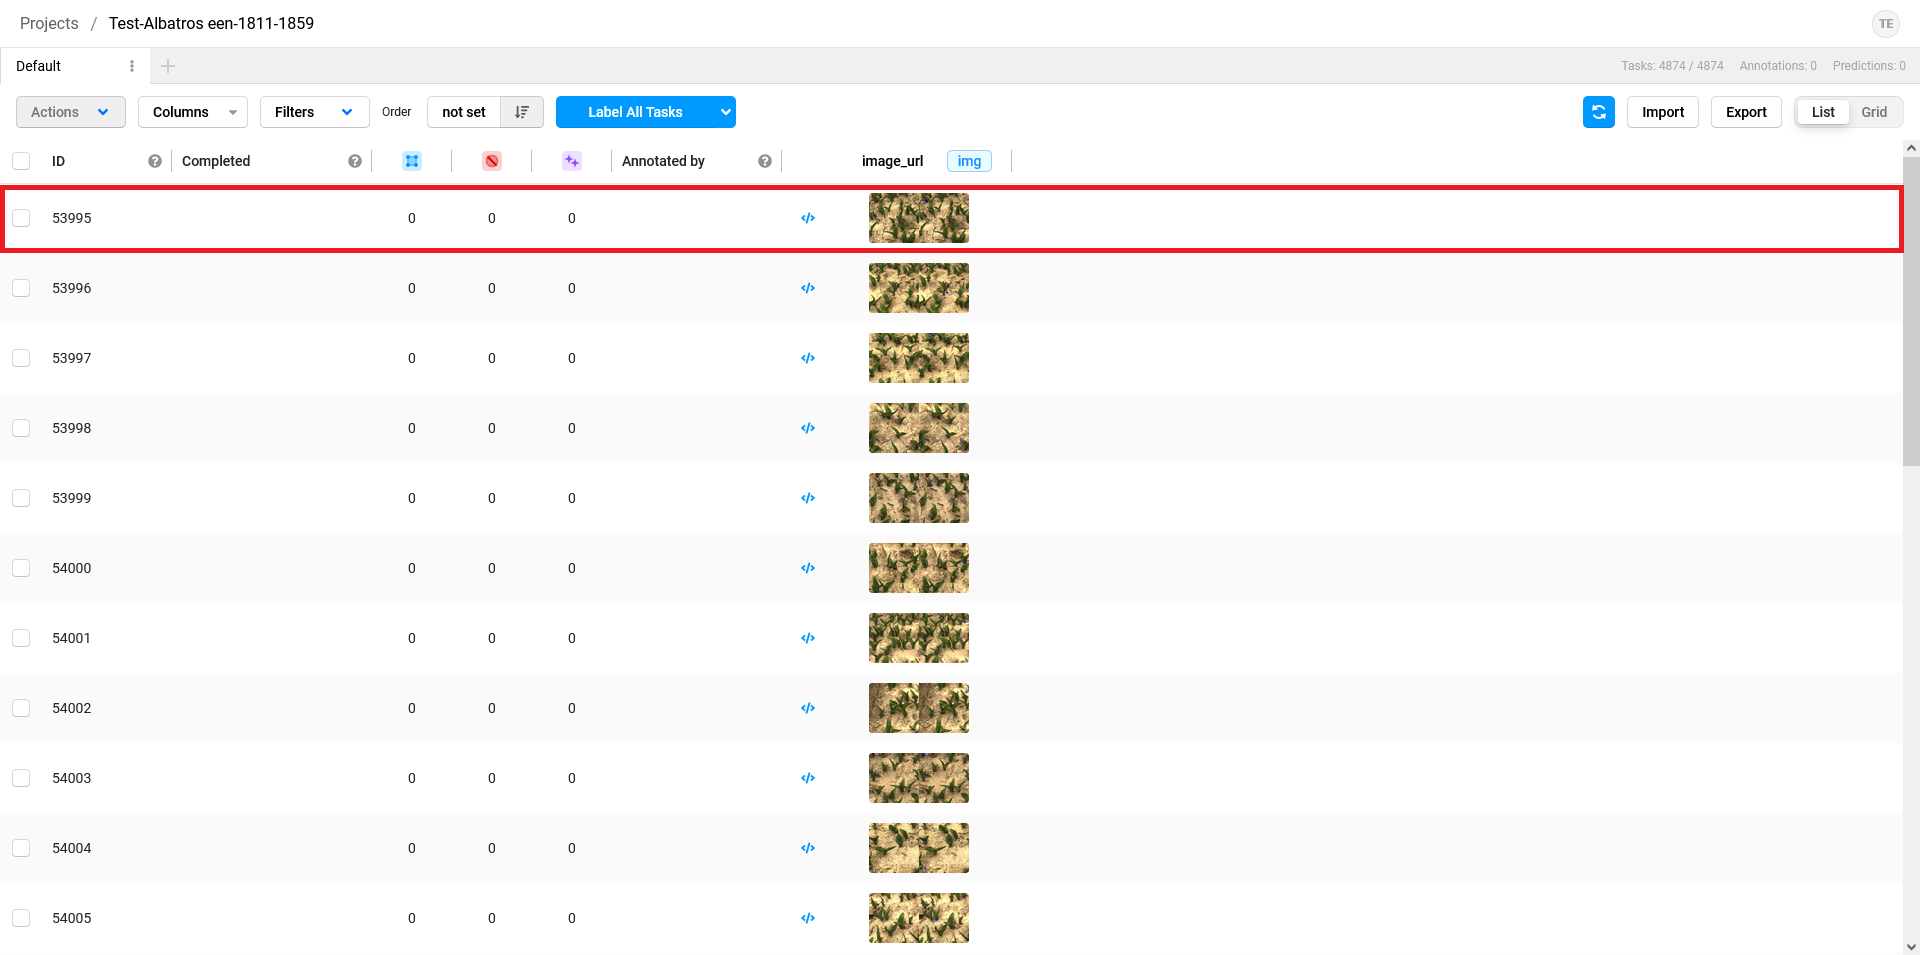The image size is (1920, 955).
Task: Click the Default tab three-dot options icon
Action: click(132, 66)
